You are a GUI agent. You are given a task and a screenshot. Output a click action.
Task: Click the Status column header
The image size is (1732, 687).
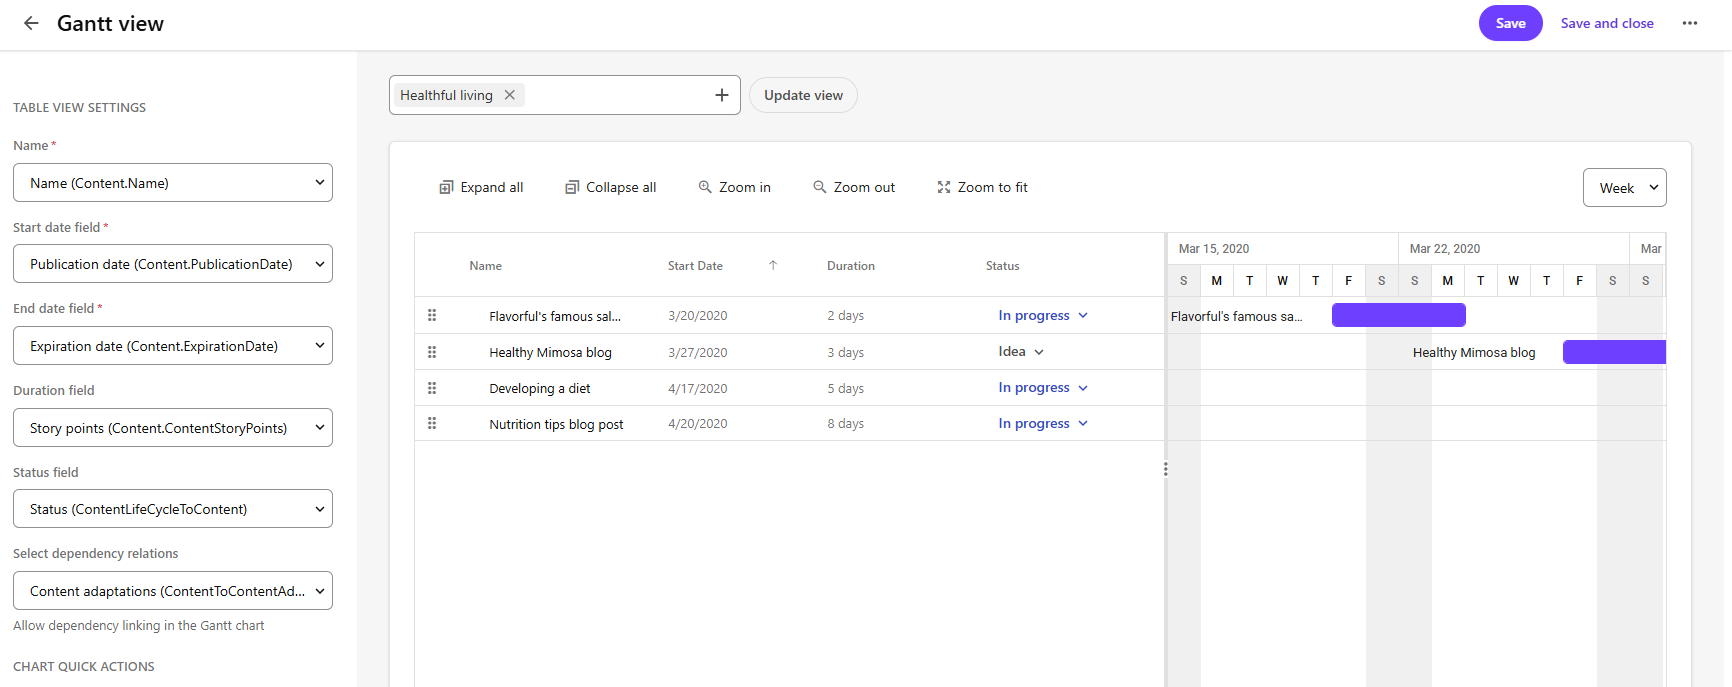coord(1003,266)
